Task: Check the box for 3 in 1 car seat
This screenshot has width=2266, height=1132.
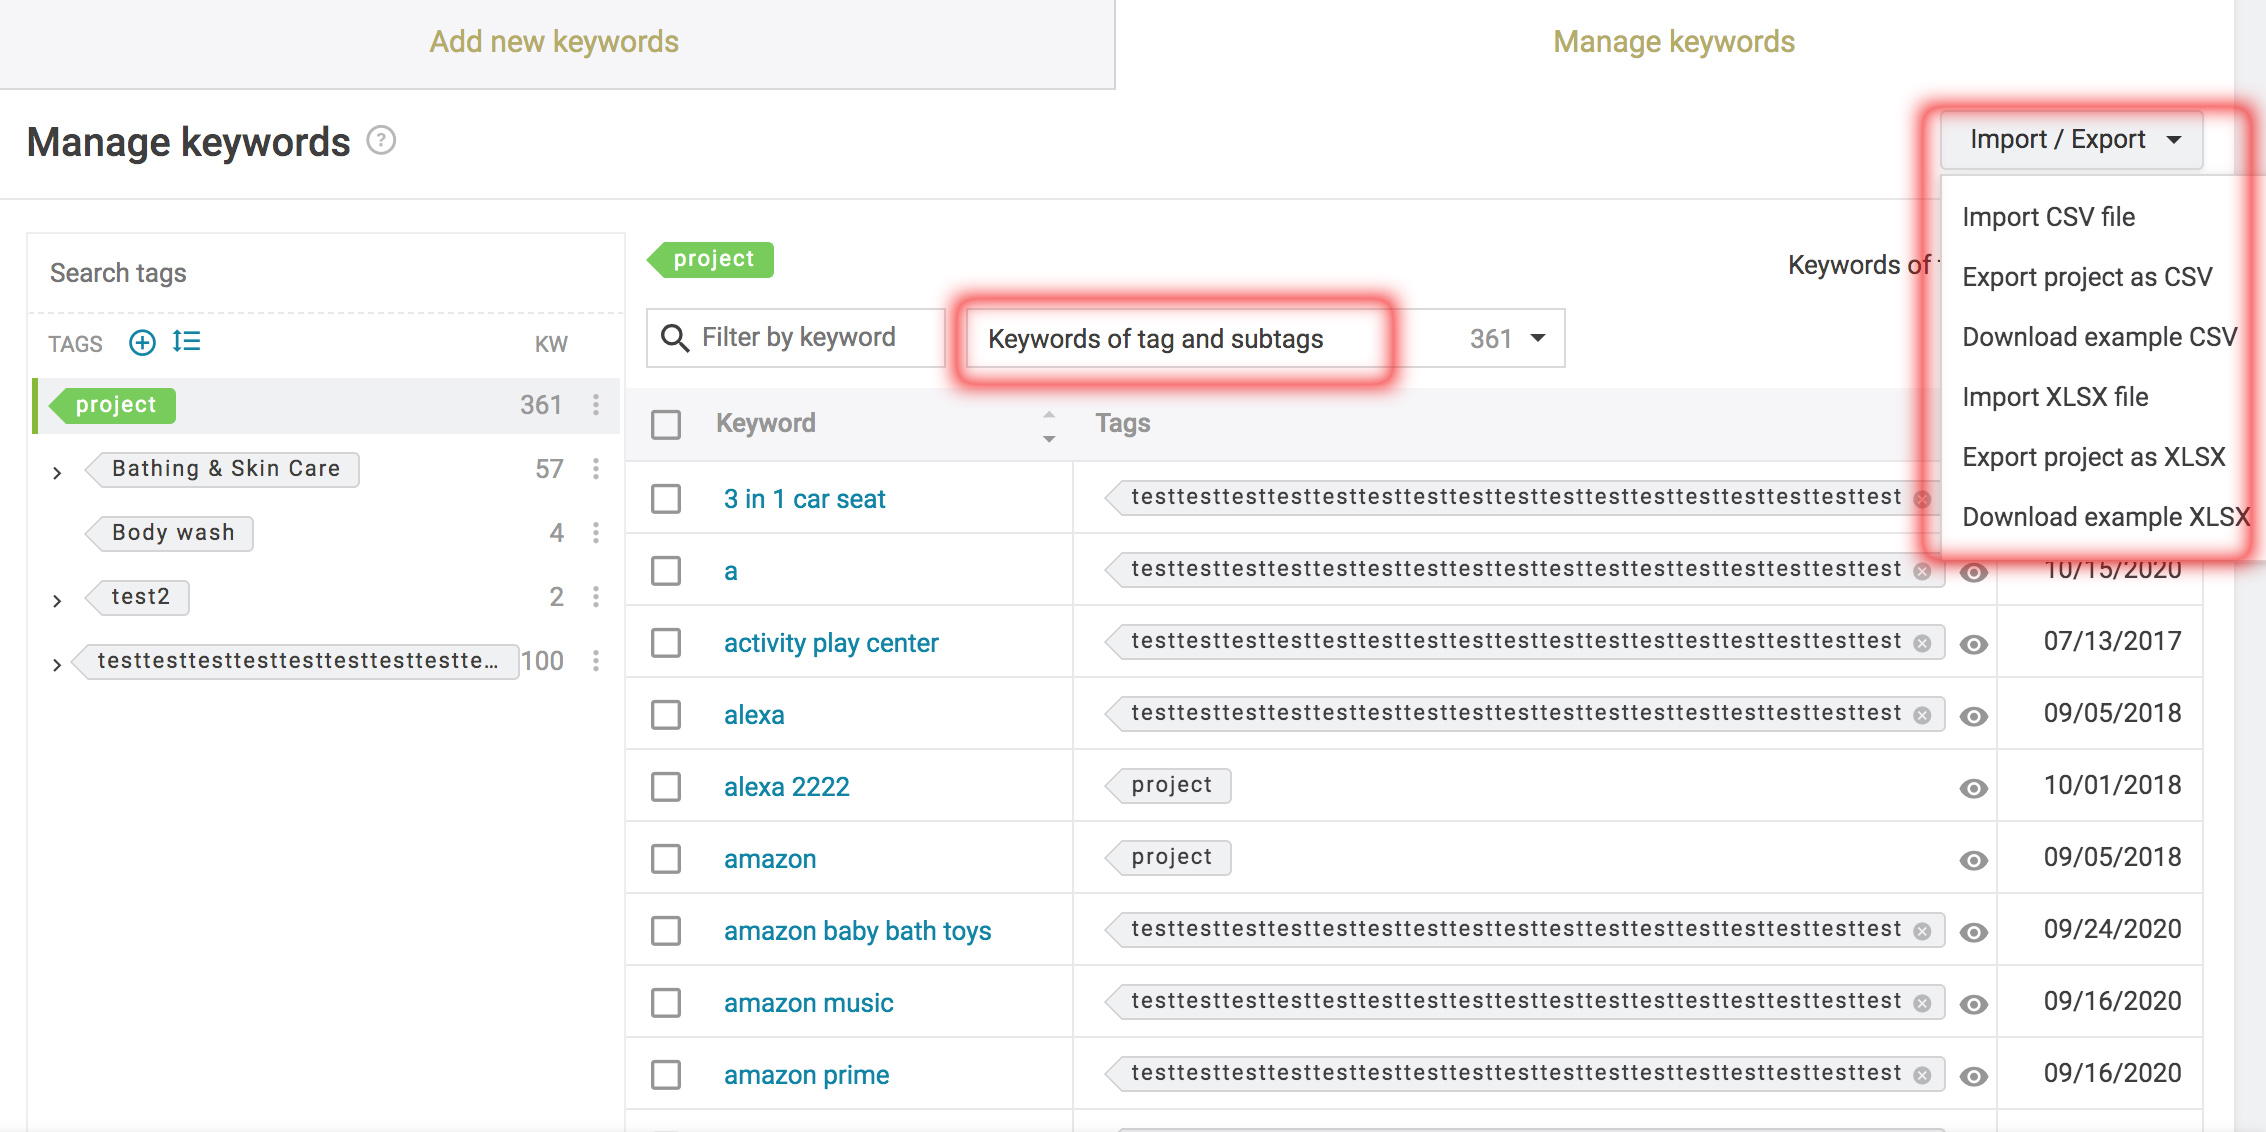Action: pos(666,499)
